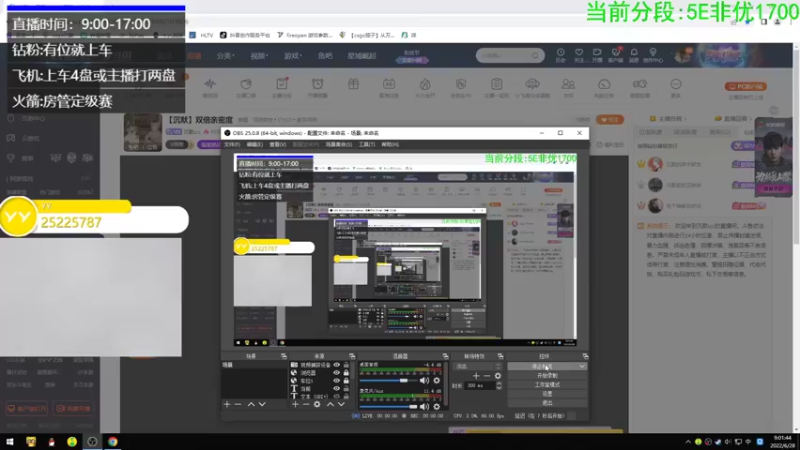Open transition properties gear icon
The width and height of the screenshot is (800, 450).
(498, 376)
